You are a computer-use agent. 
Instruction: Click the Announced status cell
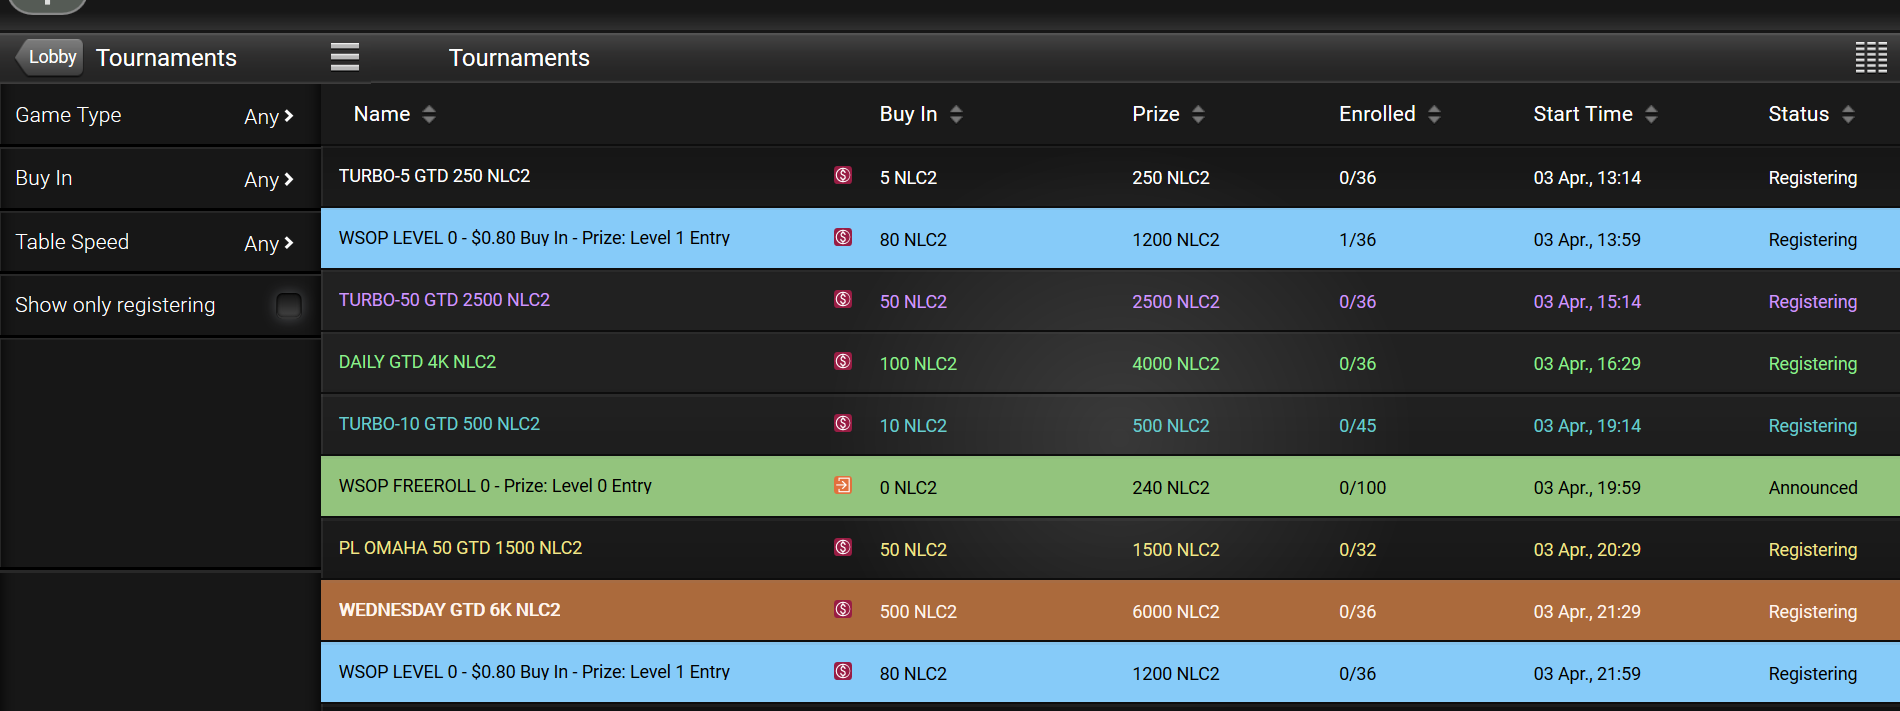pos(1813,488)
